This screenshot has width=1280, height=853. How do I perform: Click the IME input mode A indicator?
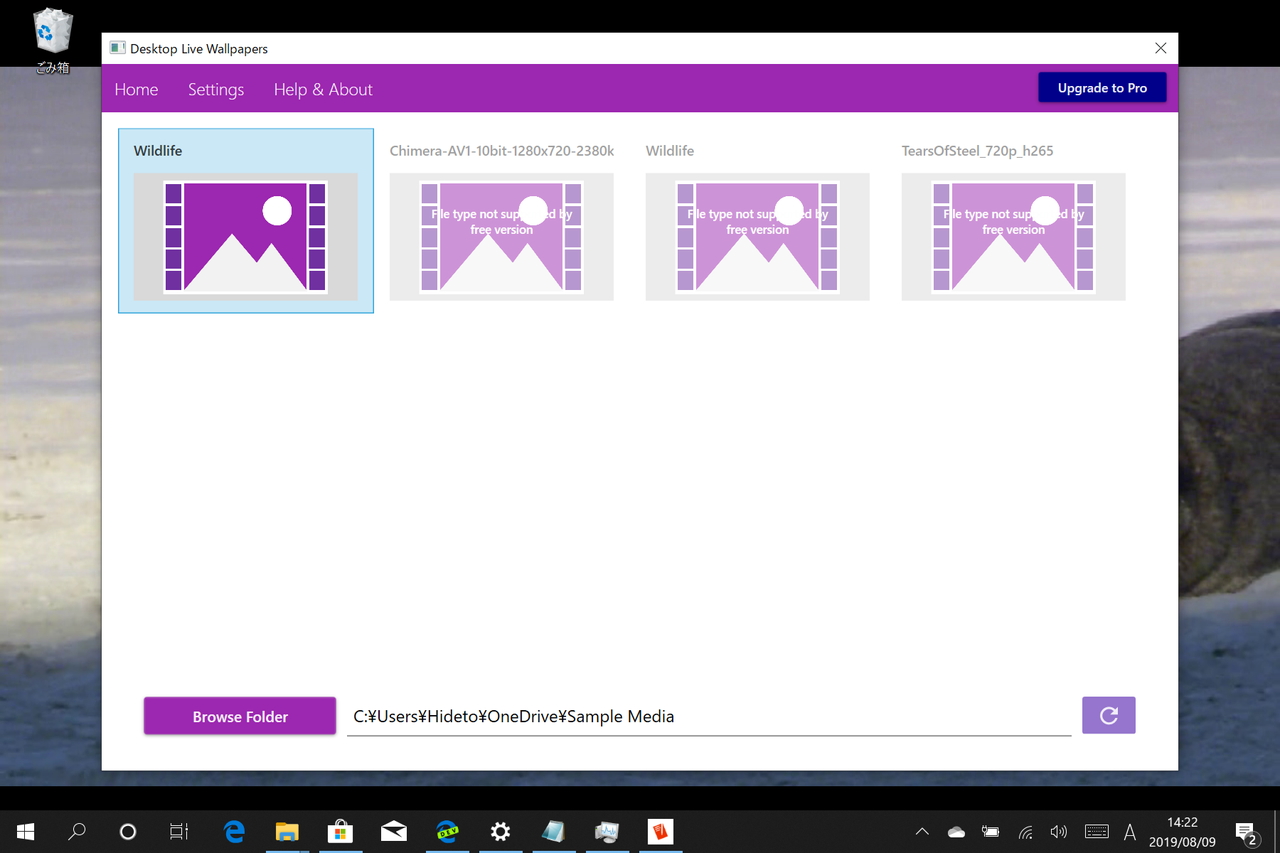[x=1130, y=832]
